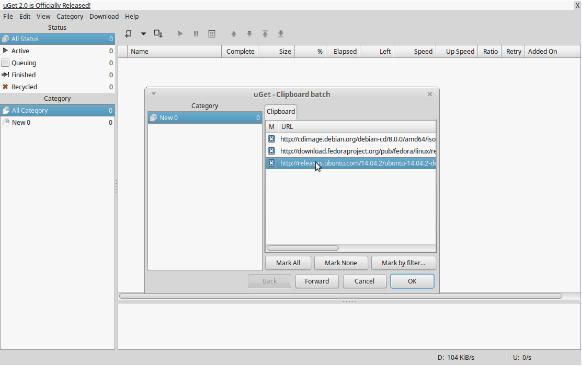Click the Finished status icon
Screen dimensions: 582x366
(x=5, y=75)
